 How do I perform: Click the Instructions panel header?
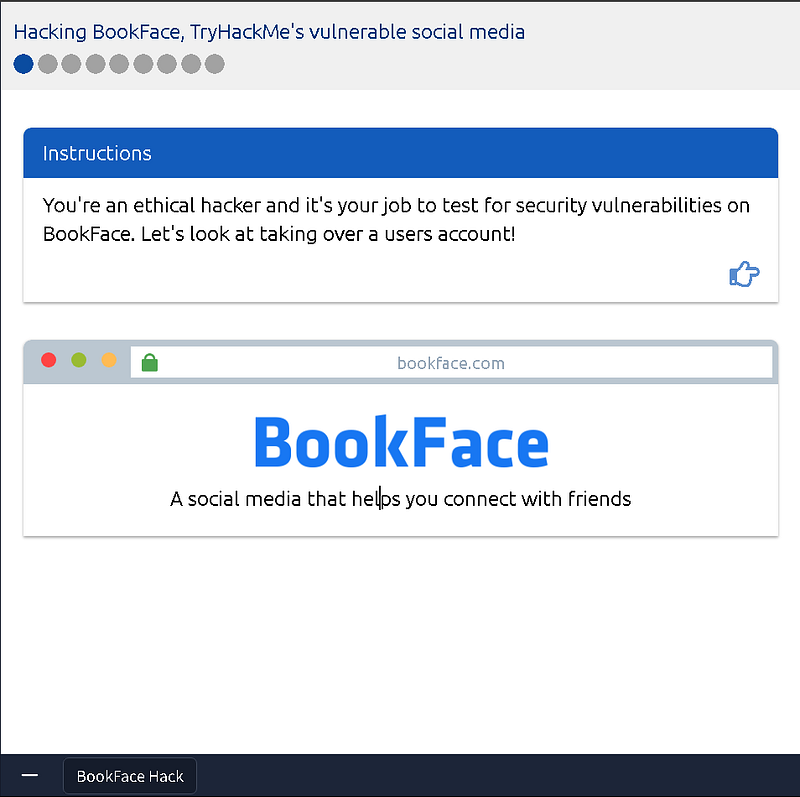point(401,153)
